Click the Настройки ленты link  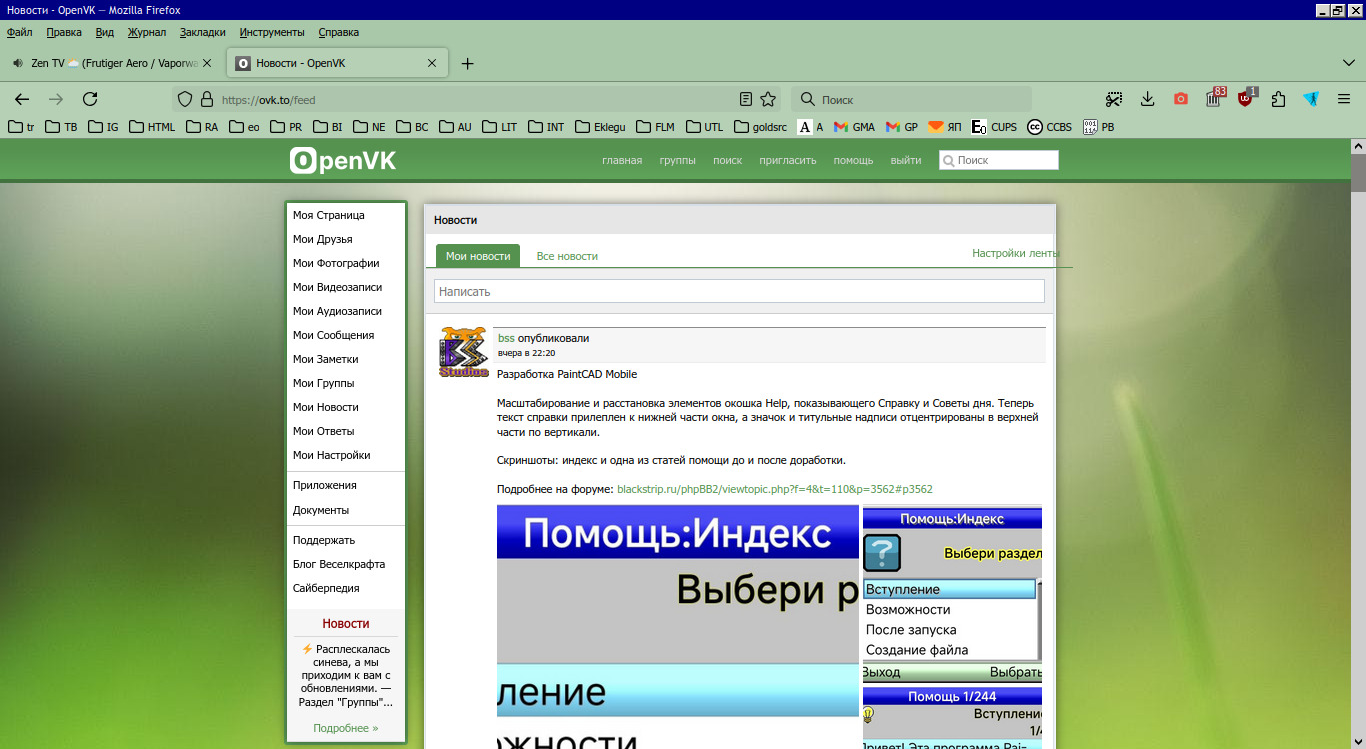[x=1014, y=253]
